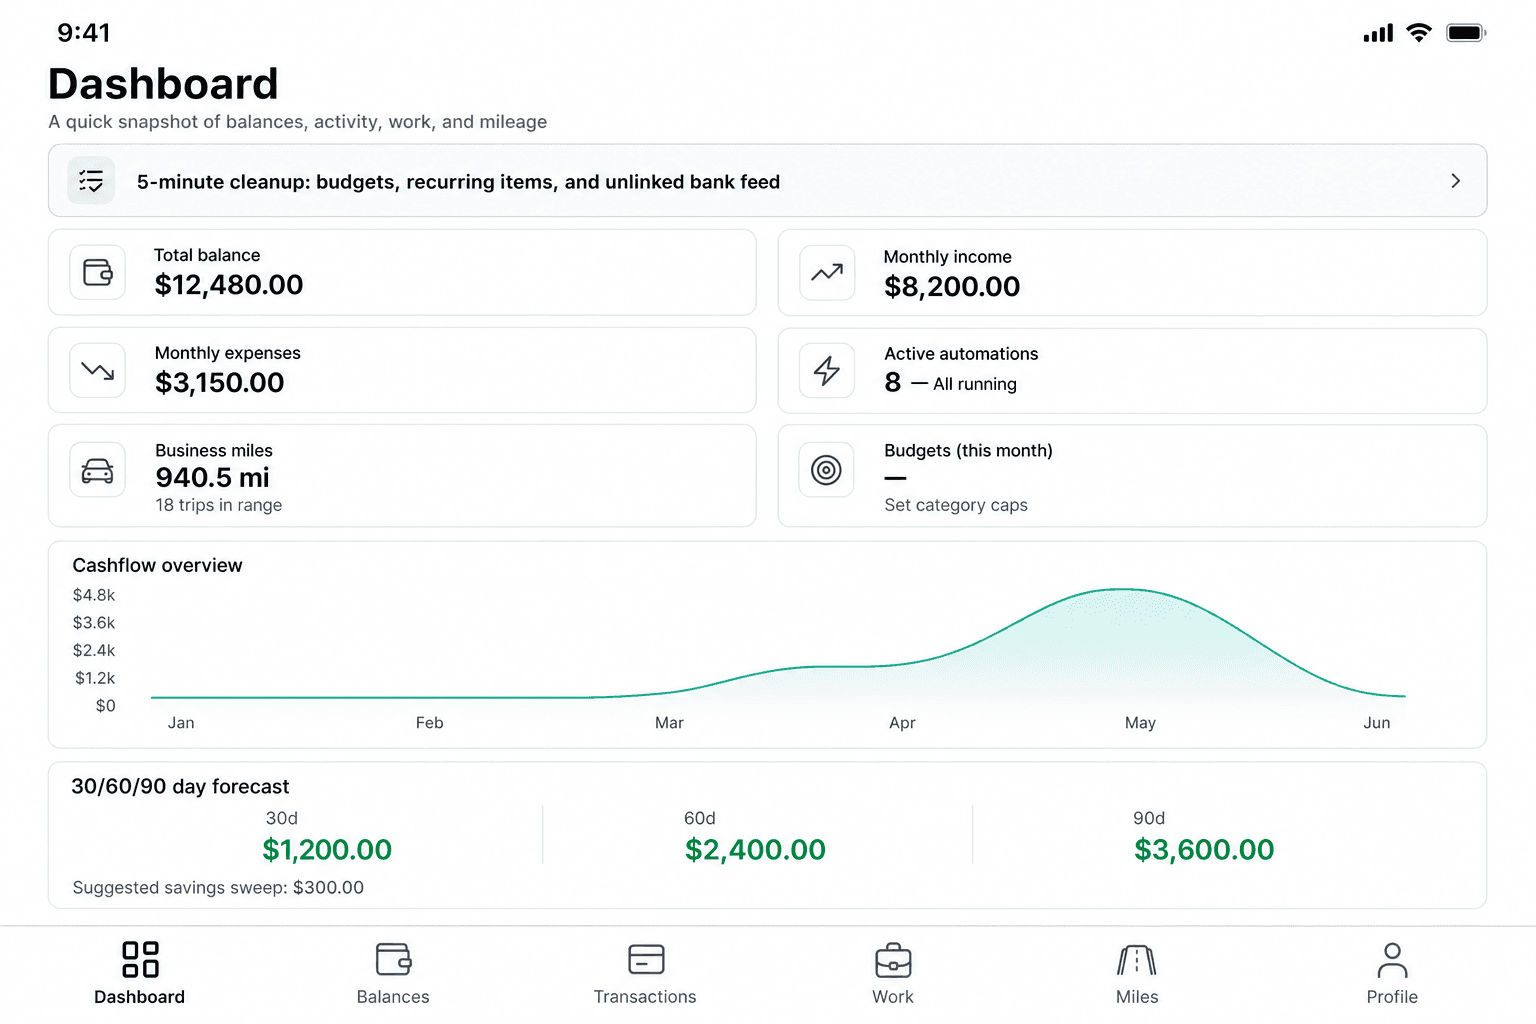Viewport: 1536px width, 1024px height.
Task: Tap the Jun label on chart axis
Action: pos(1377,723)
